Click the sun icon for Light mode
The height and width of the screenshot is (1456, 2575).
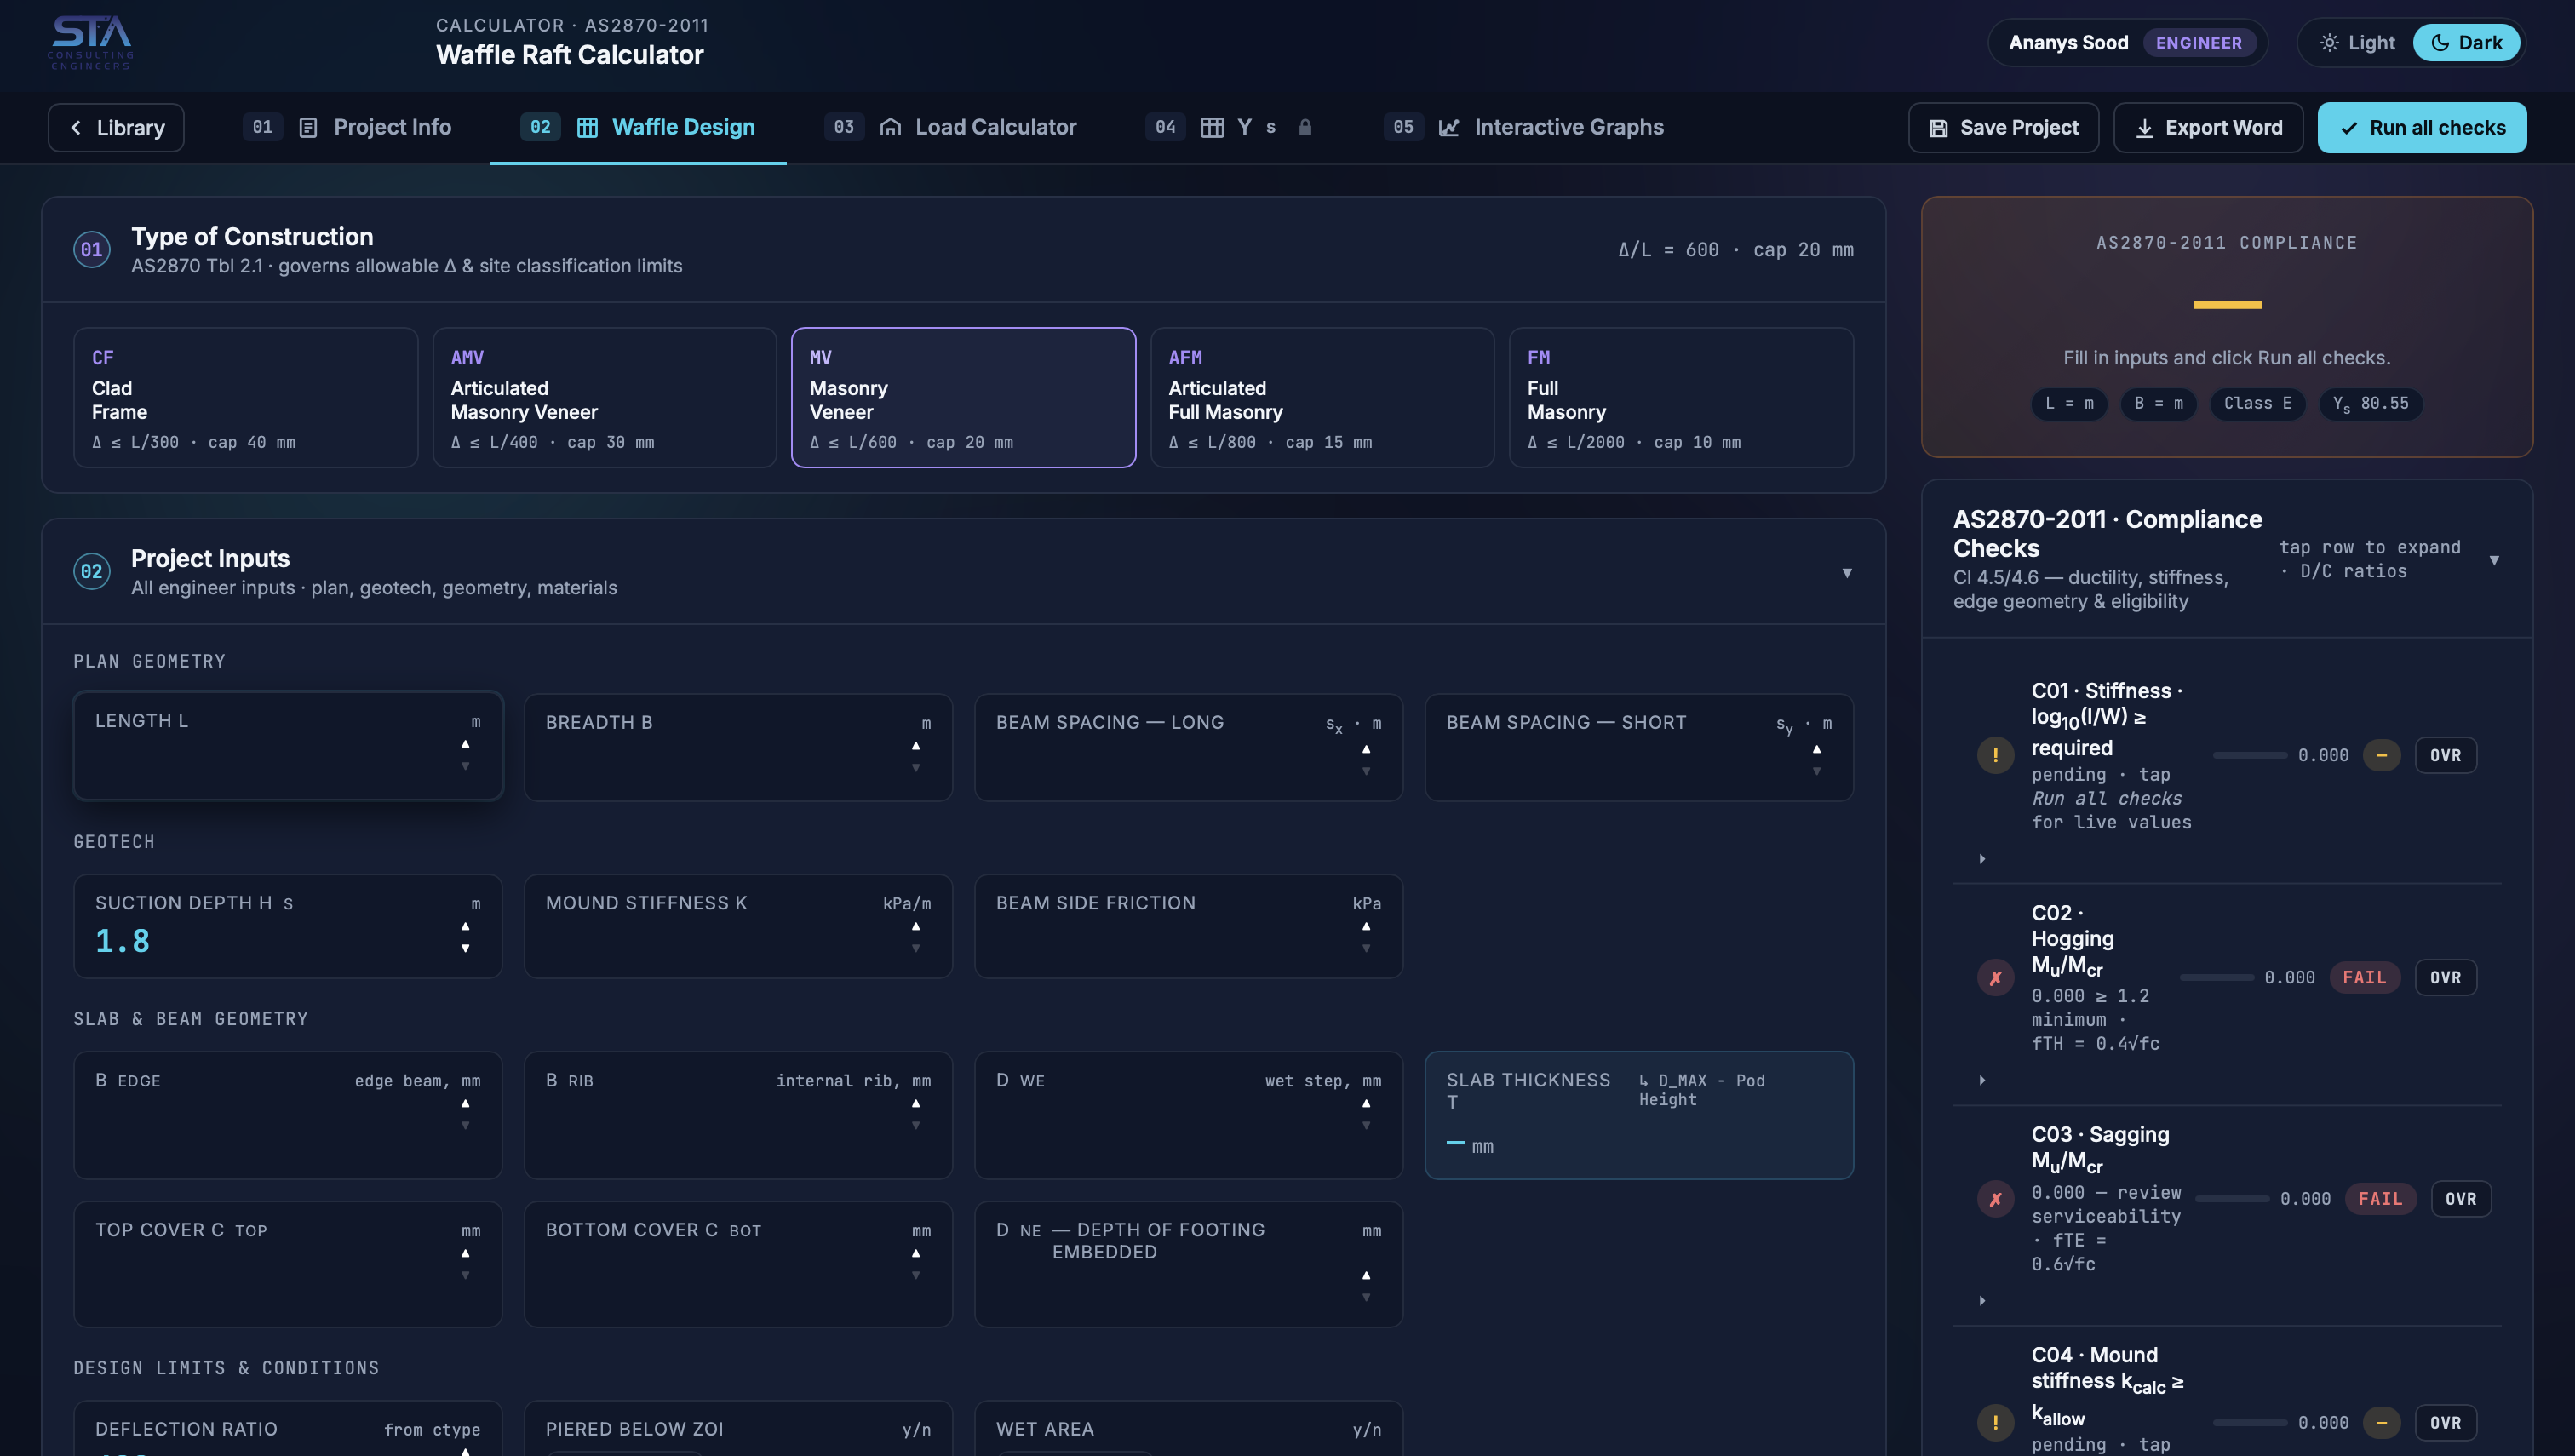pyautogui.click(x=2329, y=43)
